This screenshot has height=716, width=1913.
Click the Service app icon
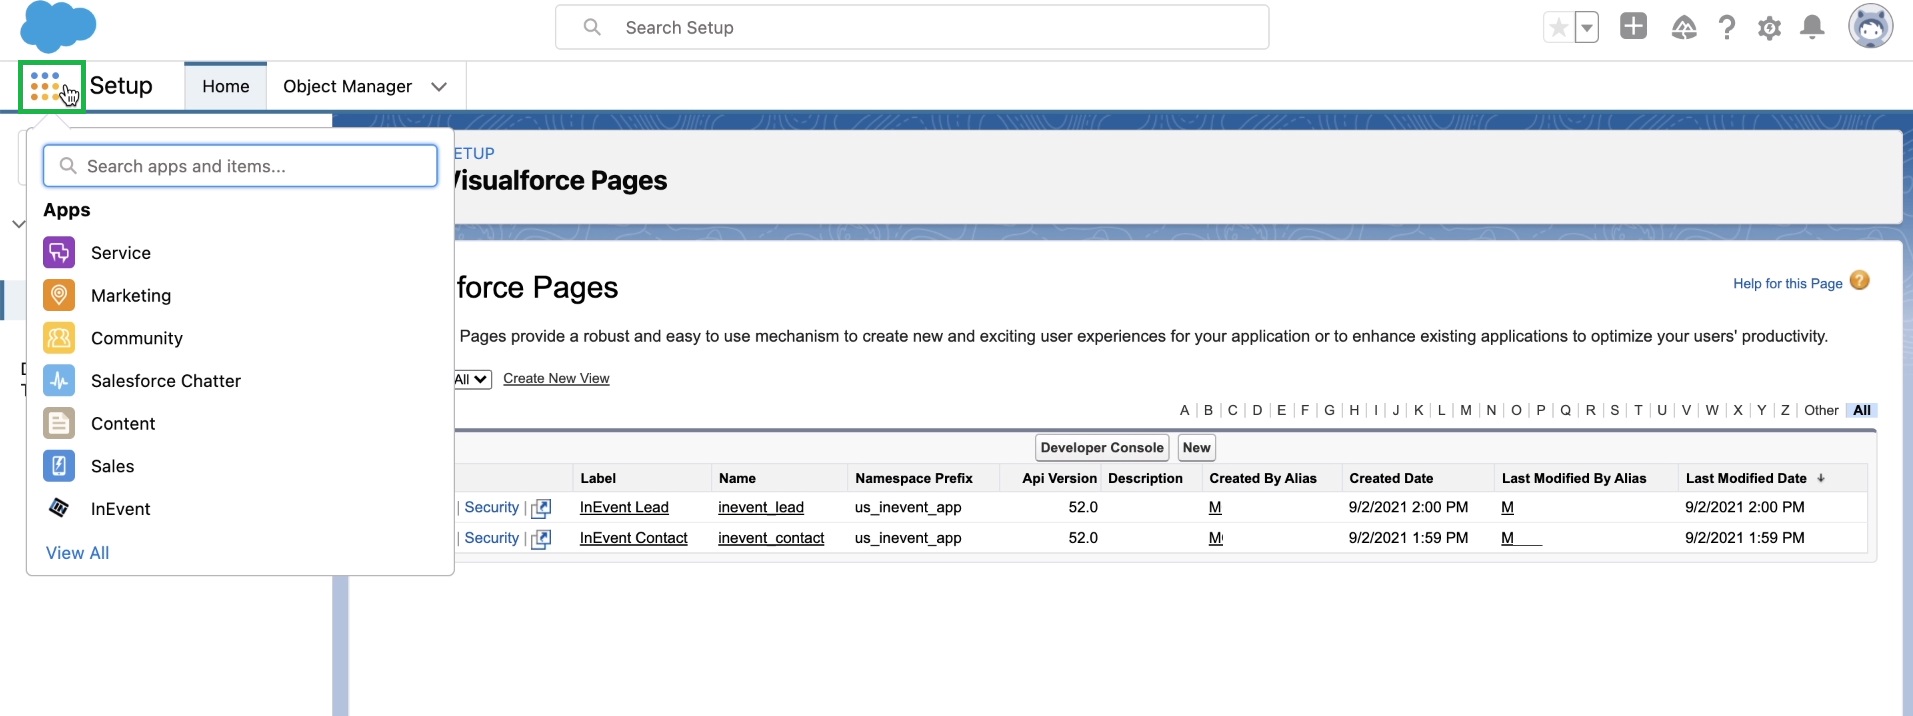point(59,253)
